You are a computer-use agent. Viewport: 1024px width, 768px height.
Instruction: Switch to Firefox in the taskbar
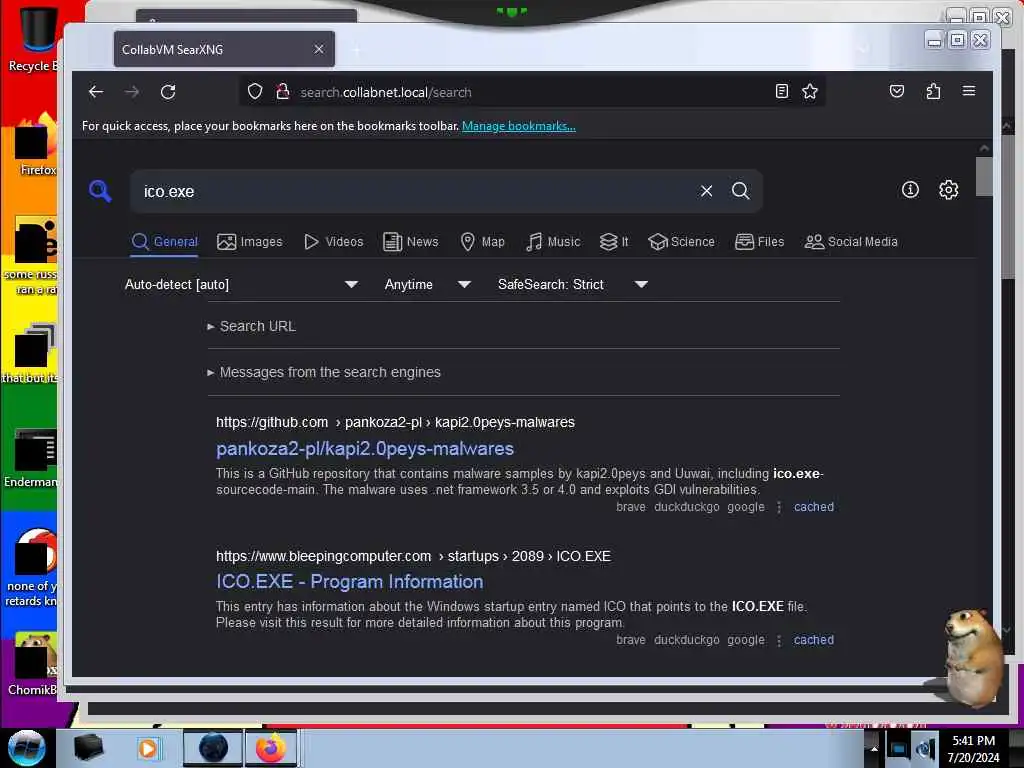click(270, 748)
